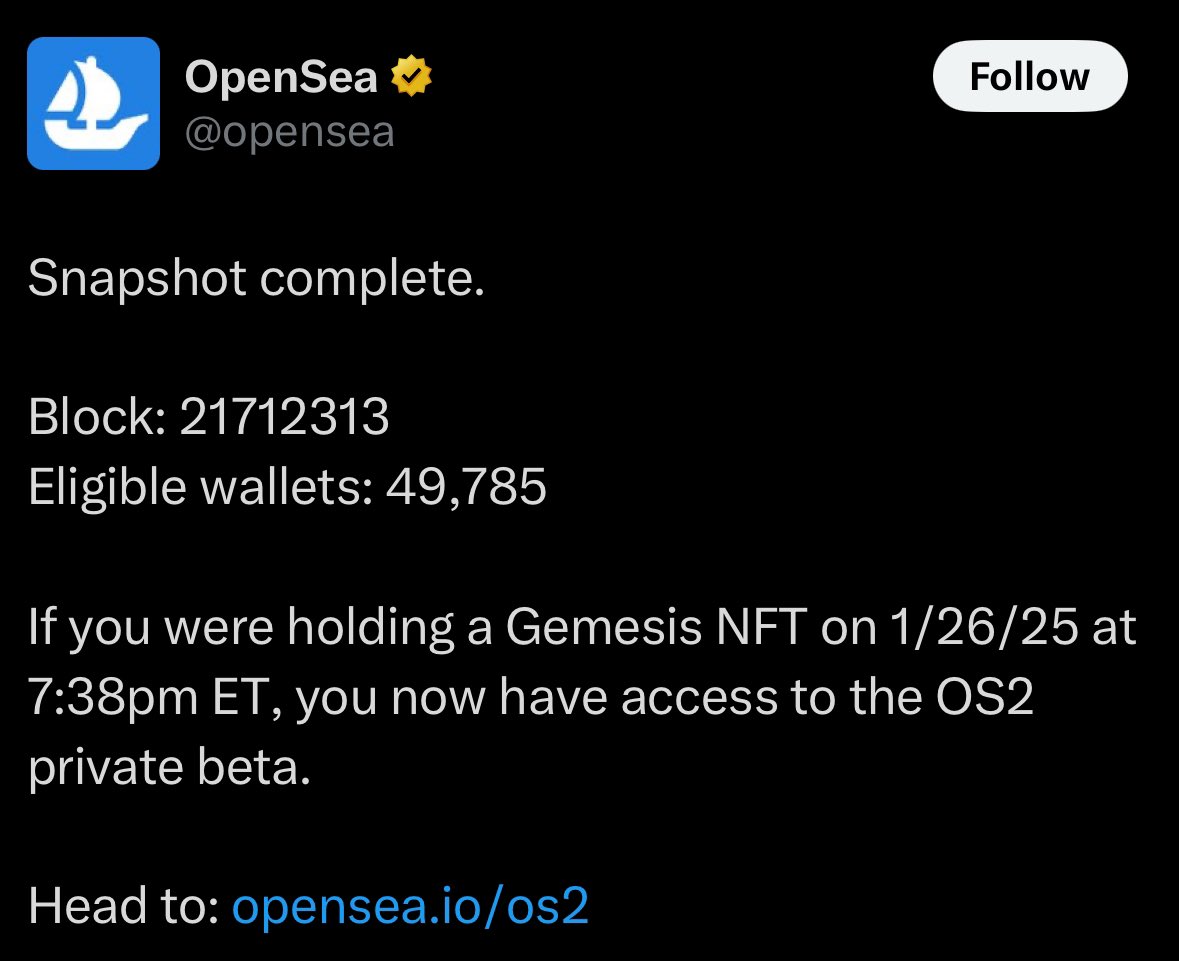Screen dimensions: 1179x961
Task: Open the opensea.io/os2 link
Action: pyautogui.click(x=410, y=906)
